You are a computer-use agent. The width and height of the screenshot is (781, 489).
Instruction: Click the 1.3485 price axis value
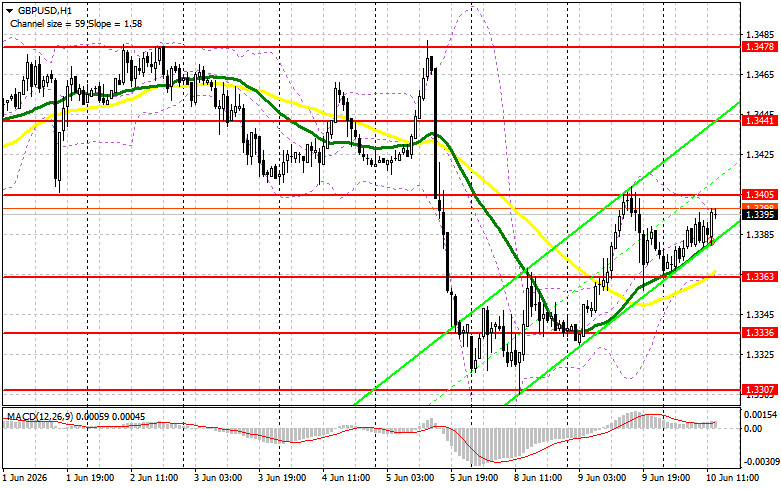760,35
